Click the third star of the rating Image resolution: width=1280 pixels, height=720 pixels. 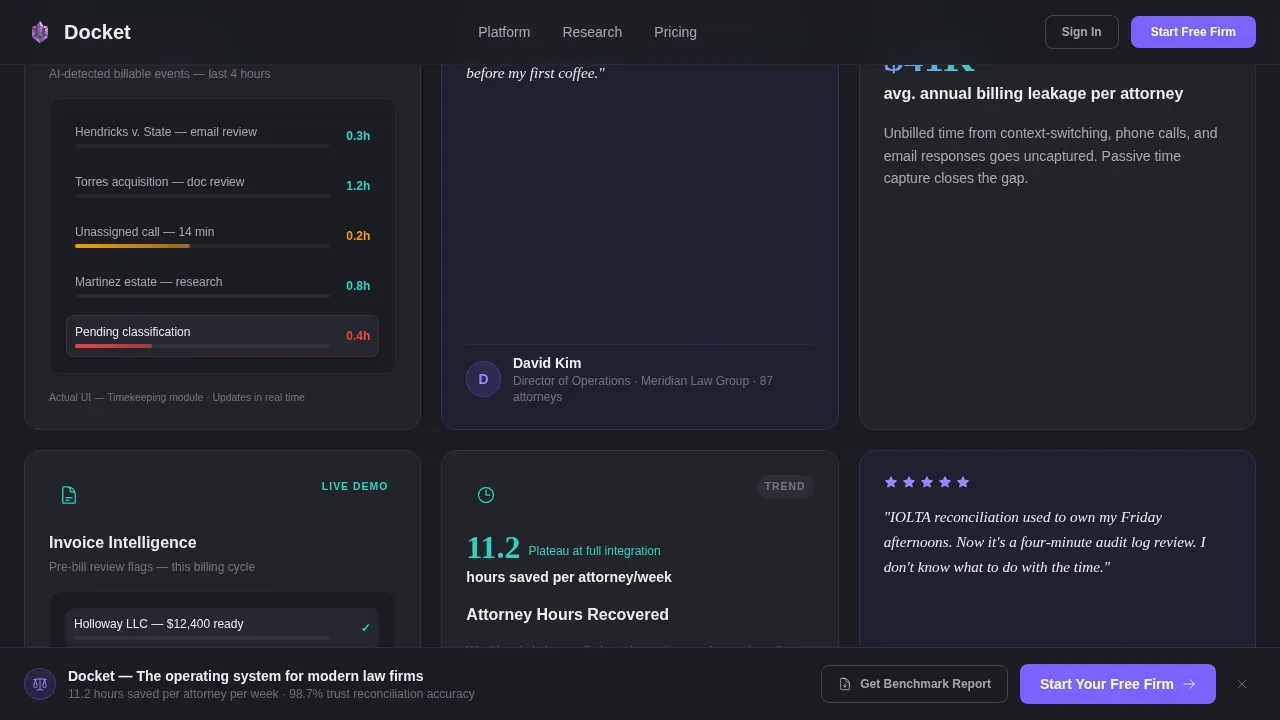click(x=927, y=482)
